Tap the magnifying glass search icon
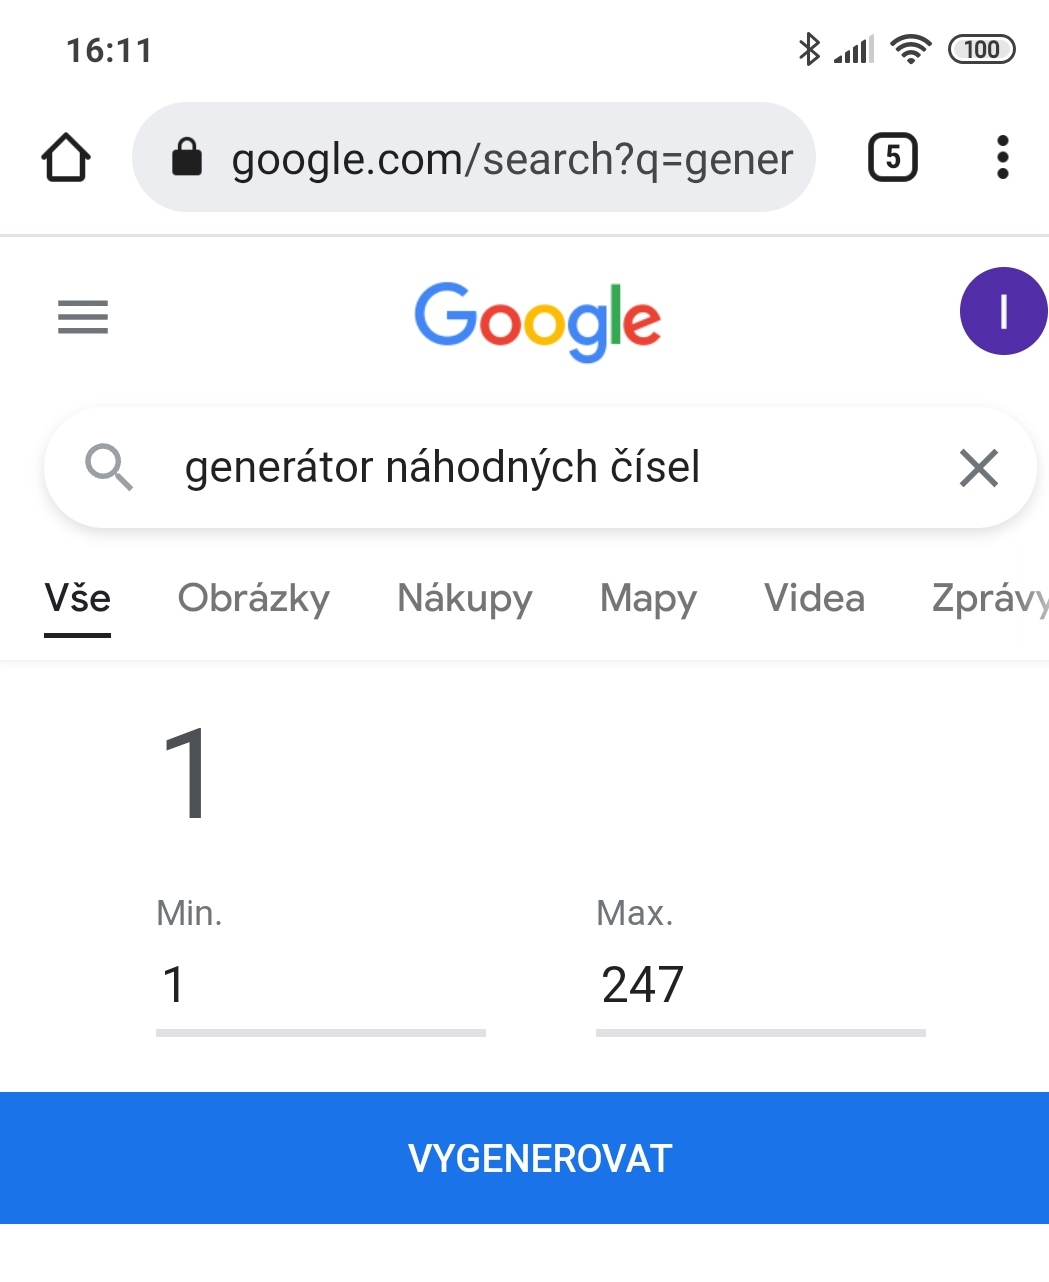Image resolution: width=1049 pixels, height=1282 pixels. click(108, 467)
